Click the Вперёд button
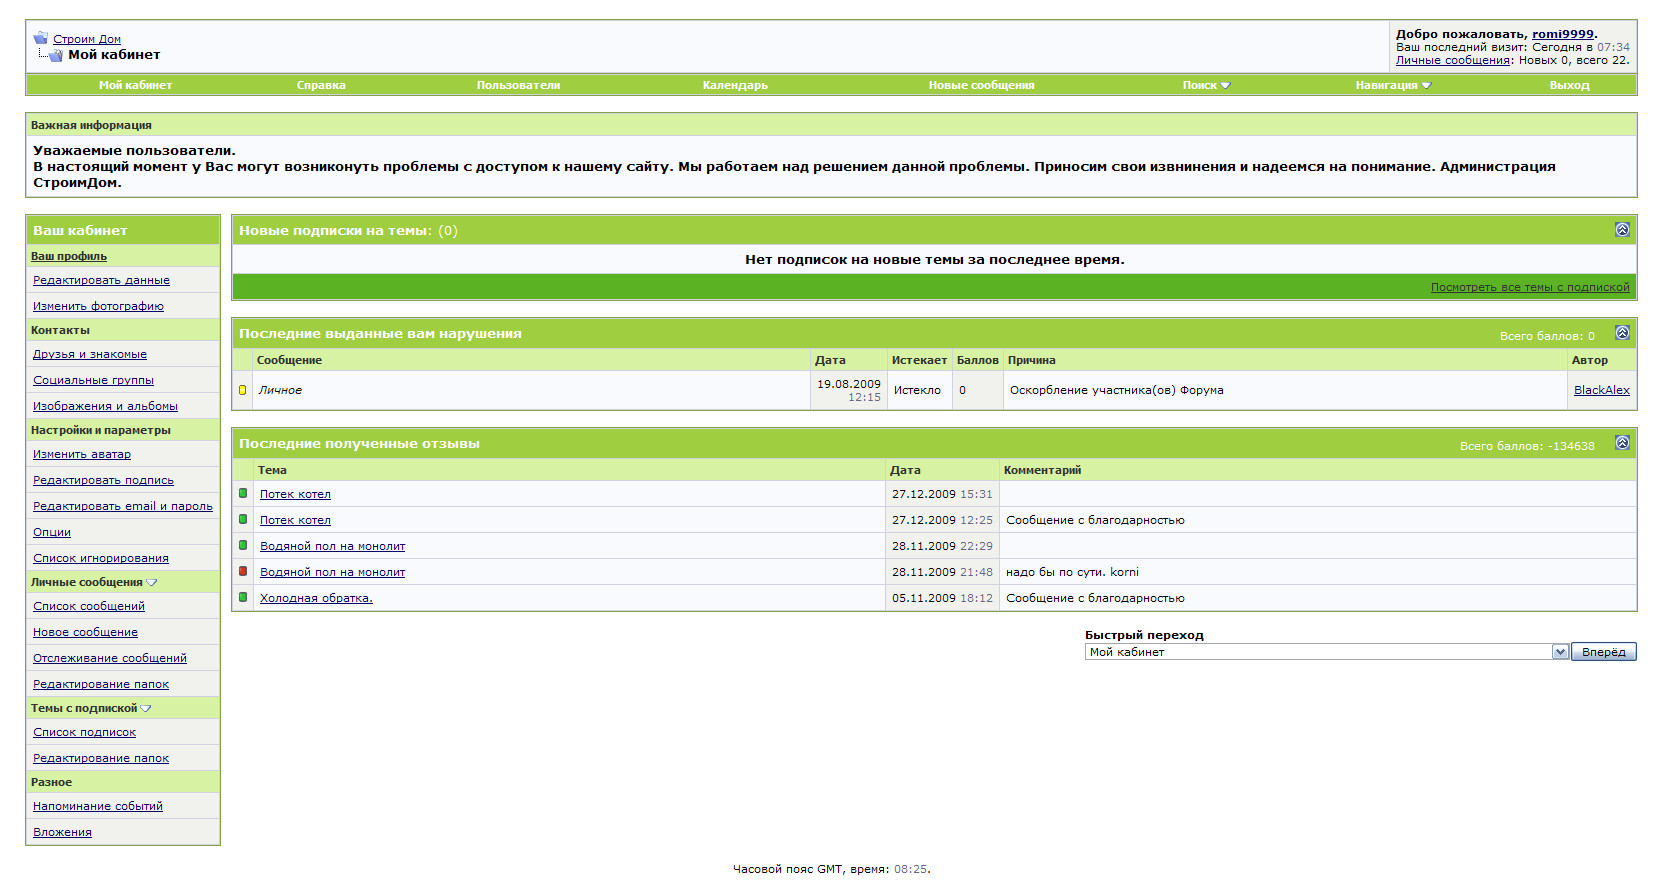1663x880 pixels. (1603, 652)
